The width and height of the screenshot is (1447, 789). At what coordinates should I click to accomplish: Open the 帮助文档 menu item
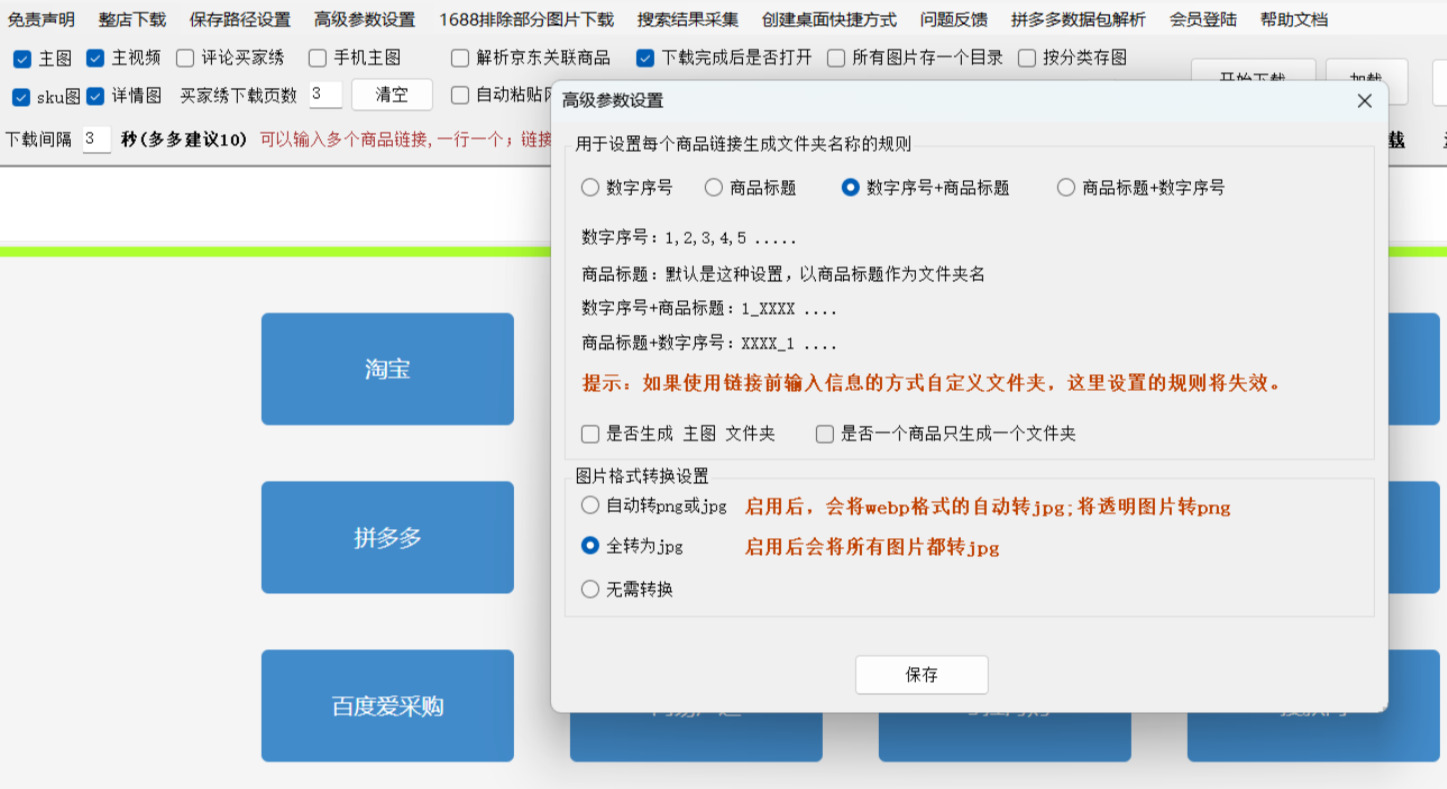1294,19
